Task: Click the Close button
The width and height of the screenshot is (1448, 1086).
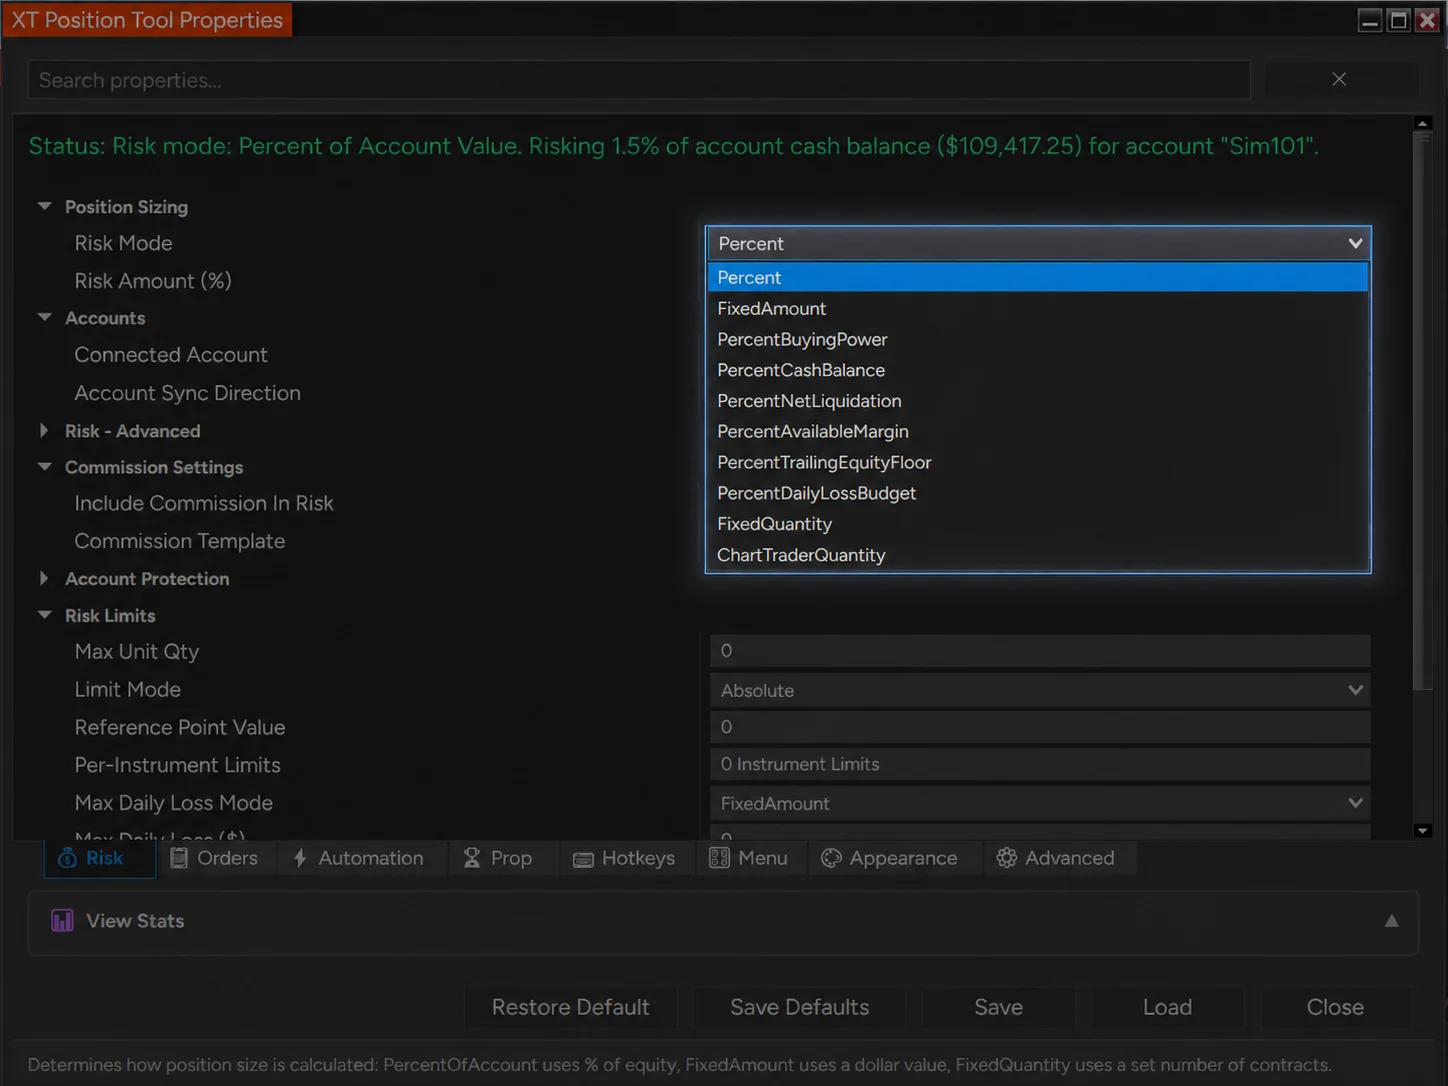Action: [1335, 1007]
